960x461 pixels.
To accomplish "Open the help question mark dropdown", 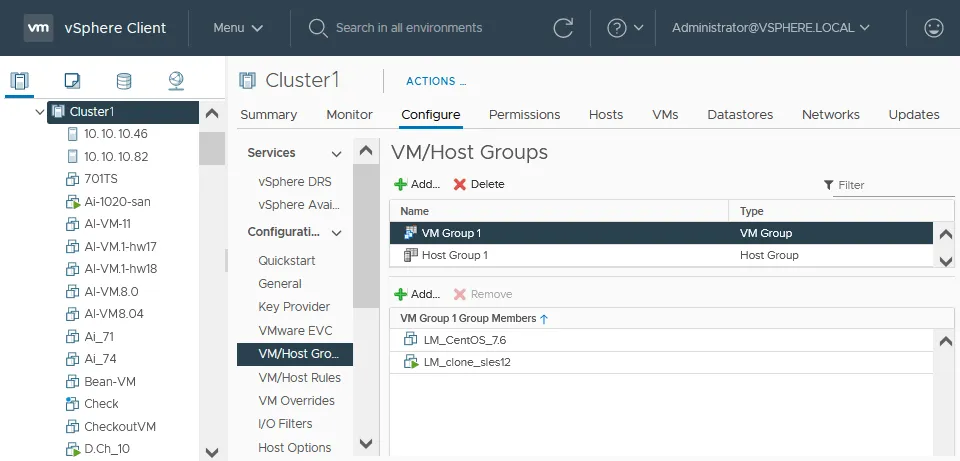I will (628, 28).
